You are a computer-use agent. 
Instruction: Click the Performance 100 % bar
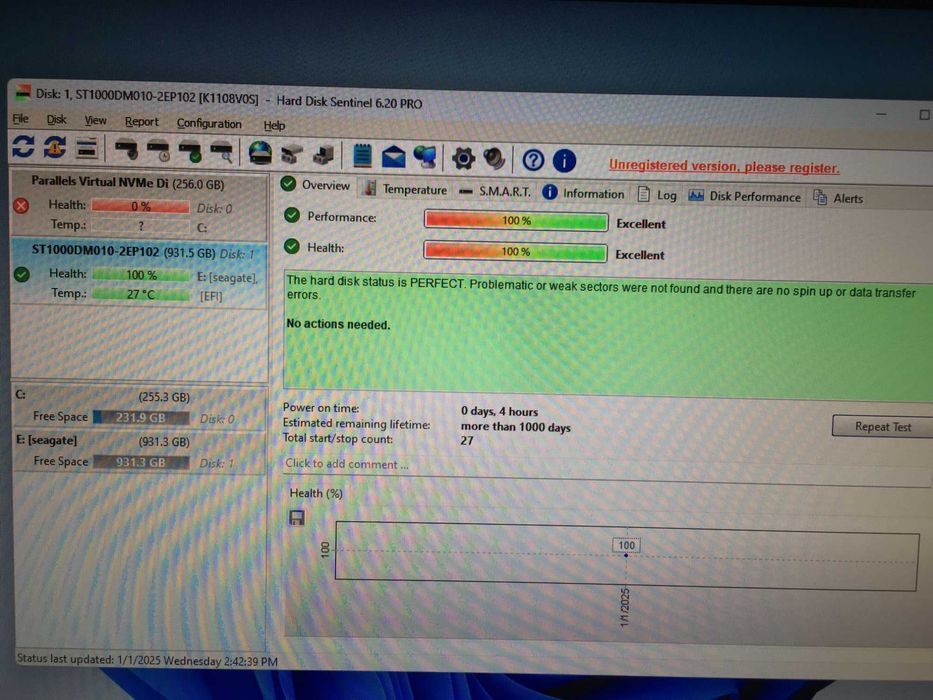[x=516, y=221]
